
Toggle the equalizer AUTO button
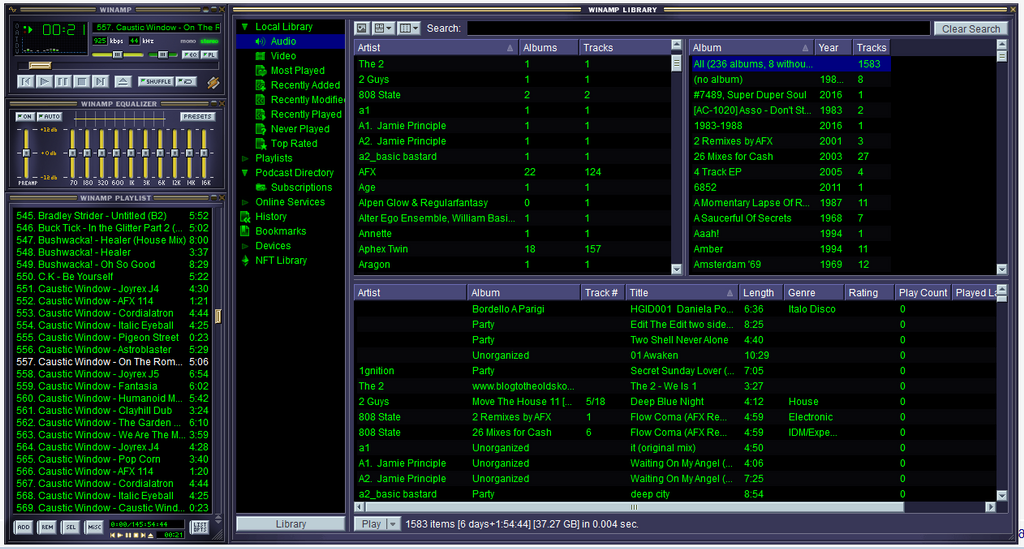point(49,117)
